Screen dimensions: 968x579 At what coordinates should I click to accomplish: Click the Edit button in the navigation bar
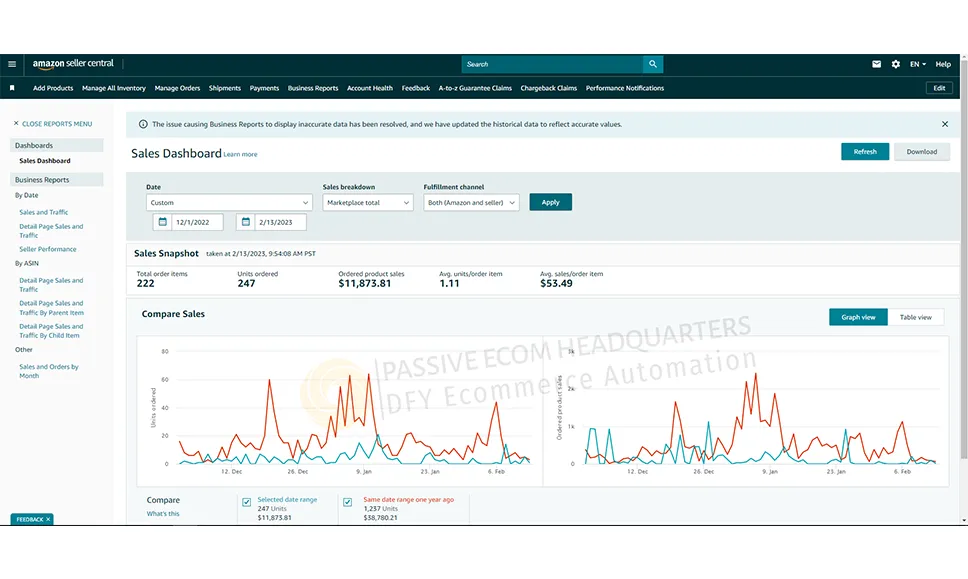(939, 88)
